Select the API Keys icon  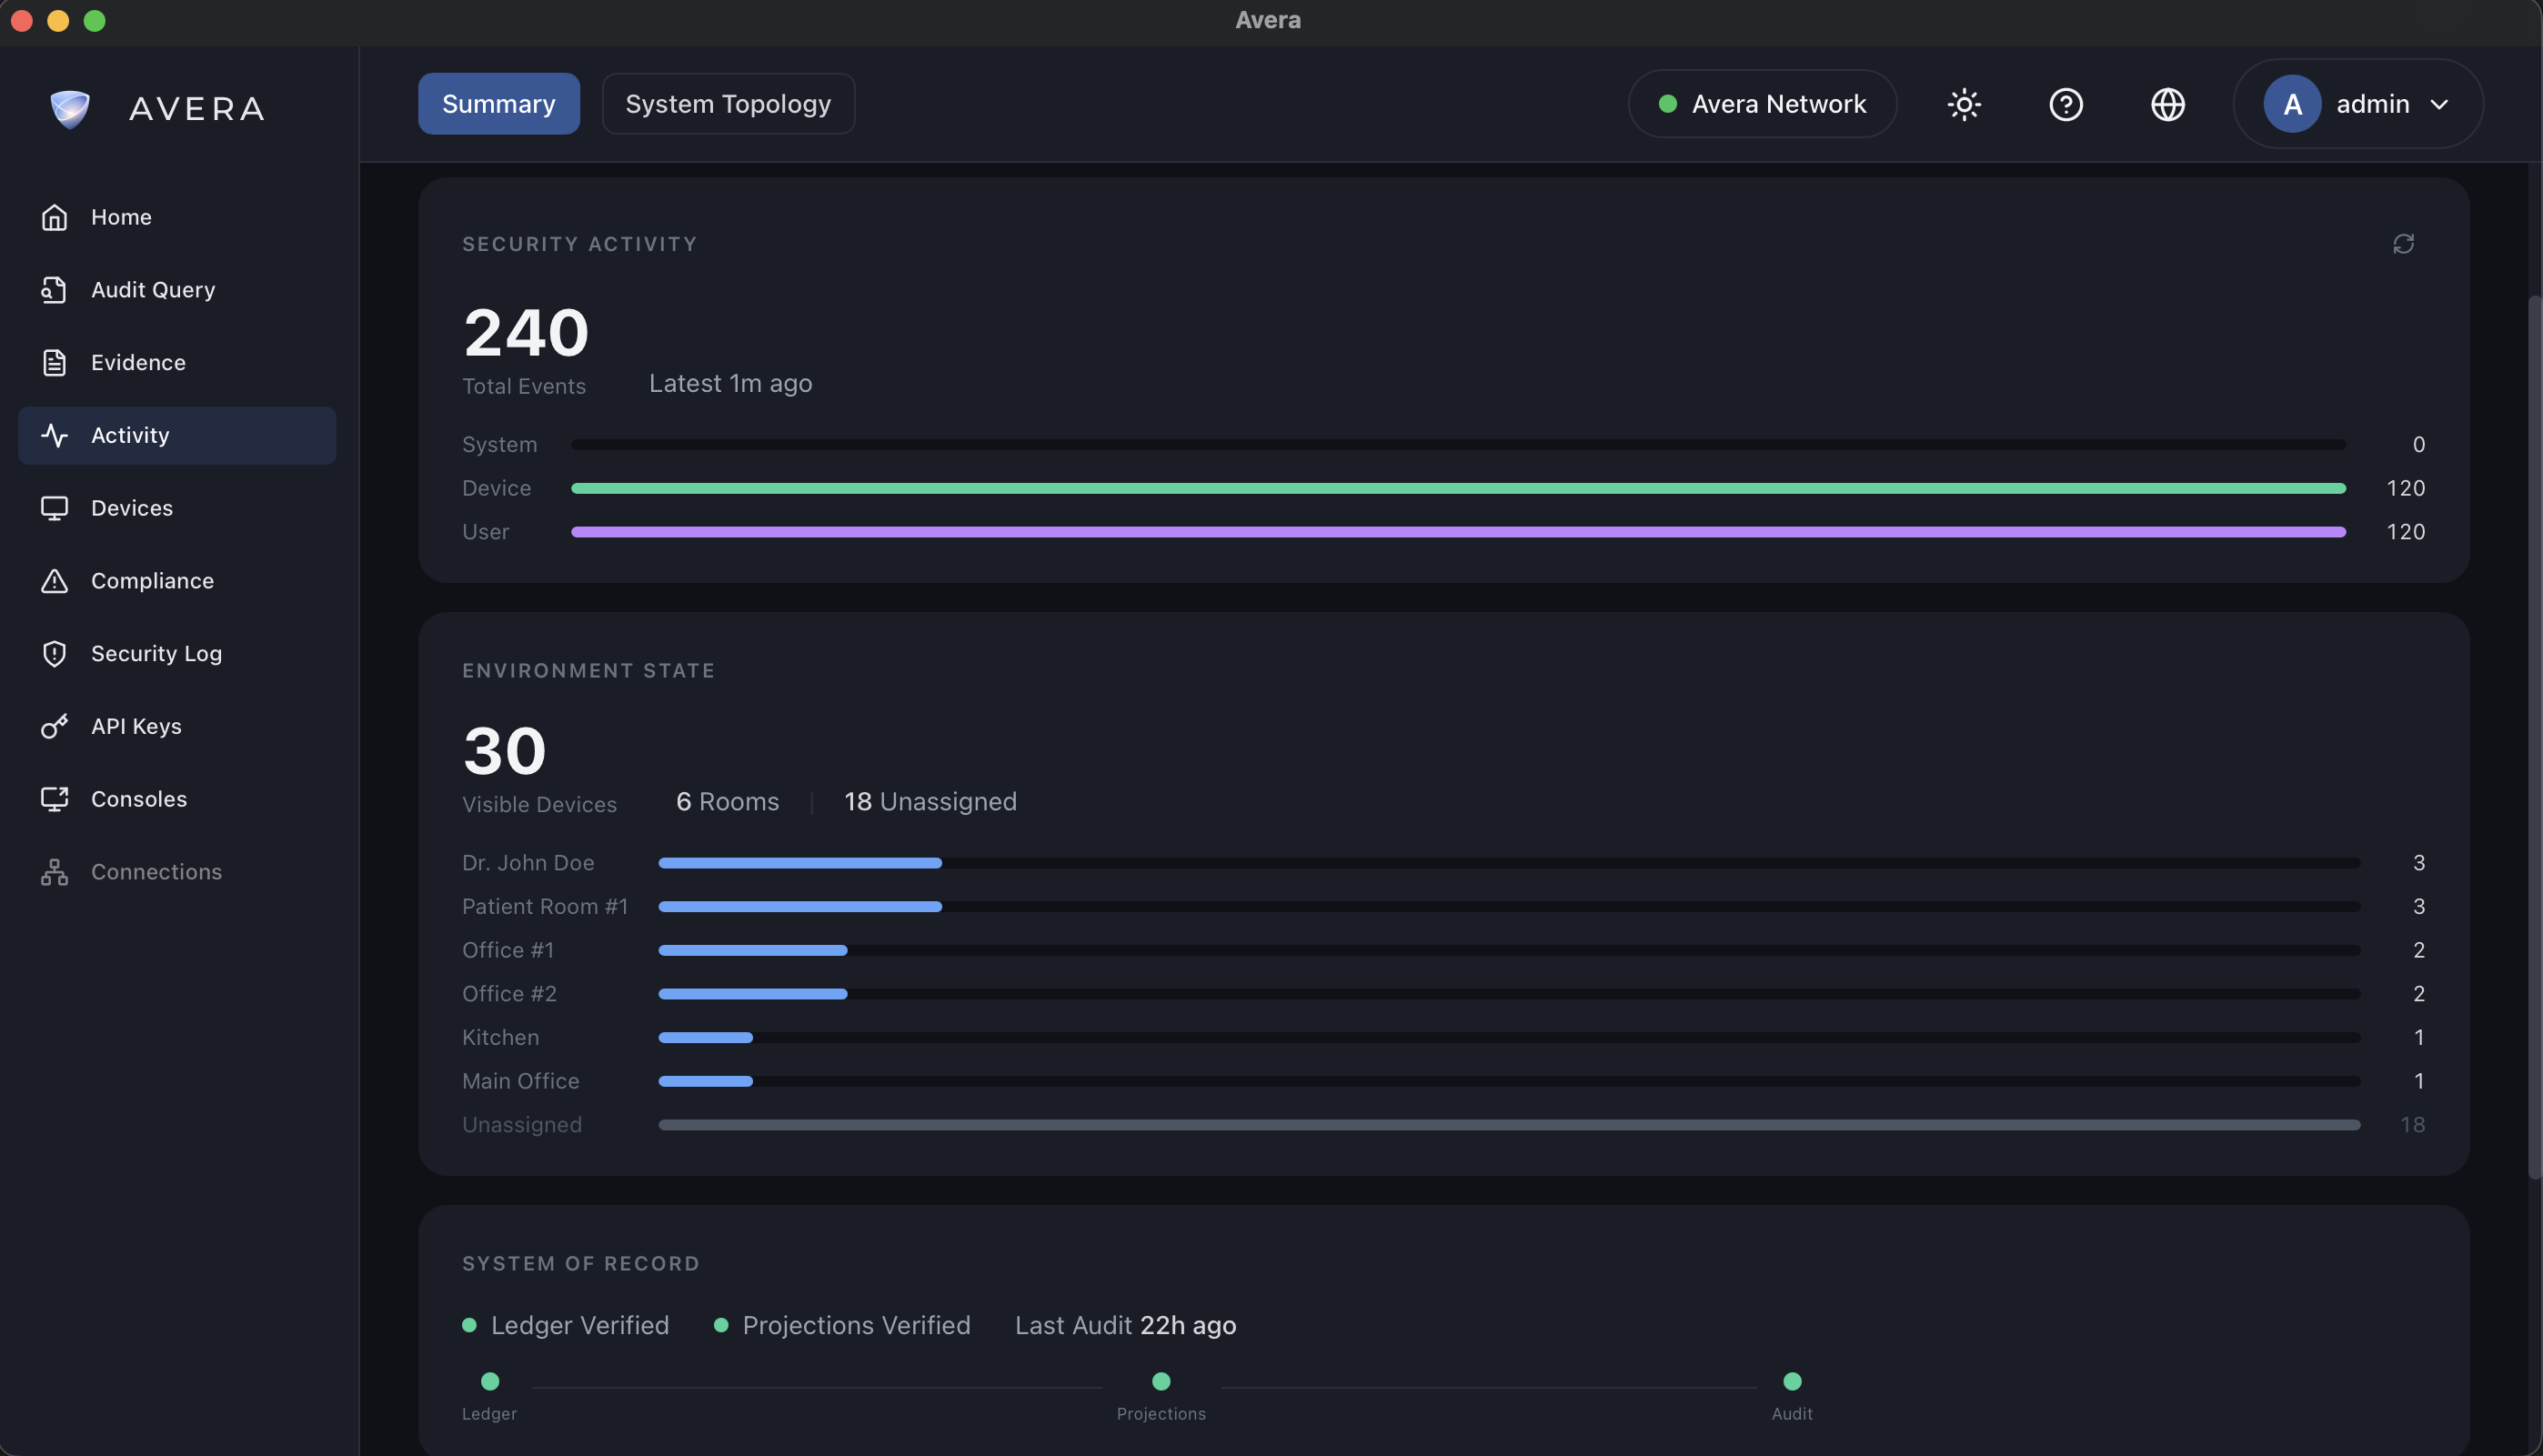(x=55, y=726)
